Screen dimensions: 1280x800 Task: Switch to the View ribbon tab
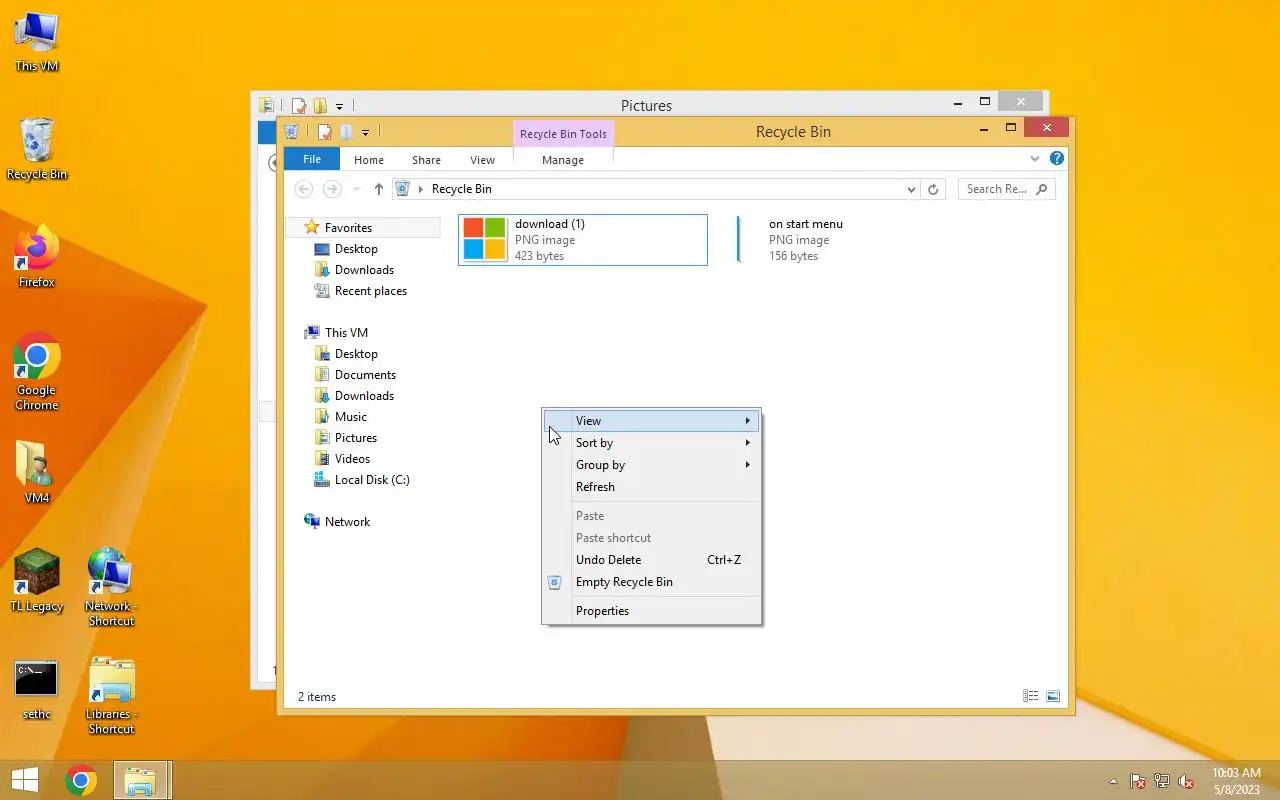coord(482,160)
